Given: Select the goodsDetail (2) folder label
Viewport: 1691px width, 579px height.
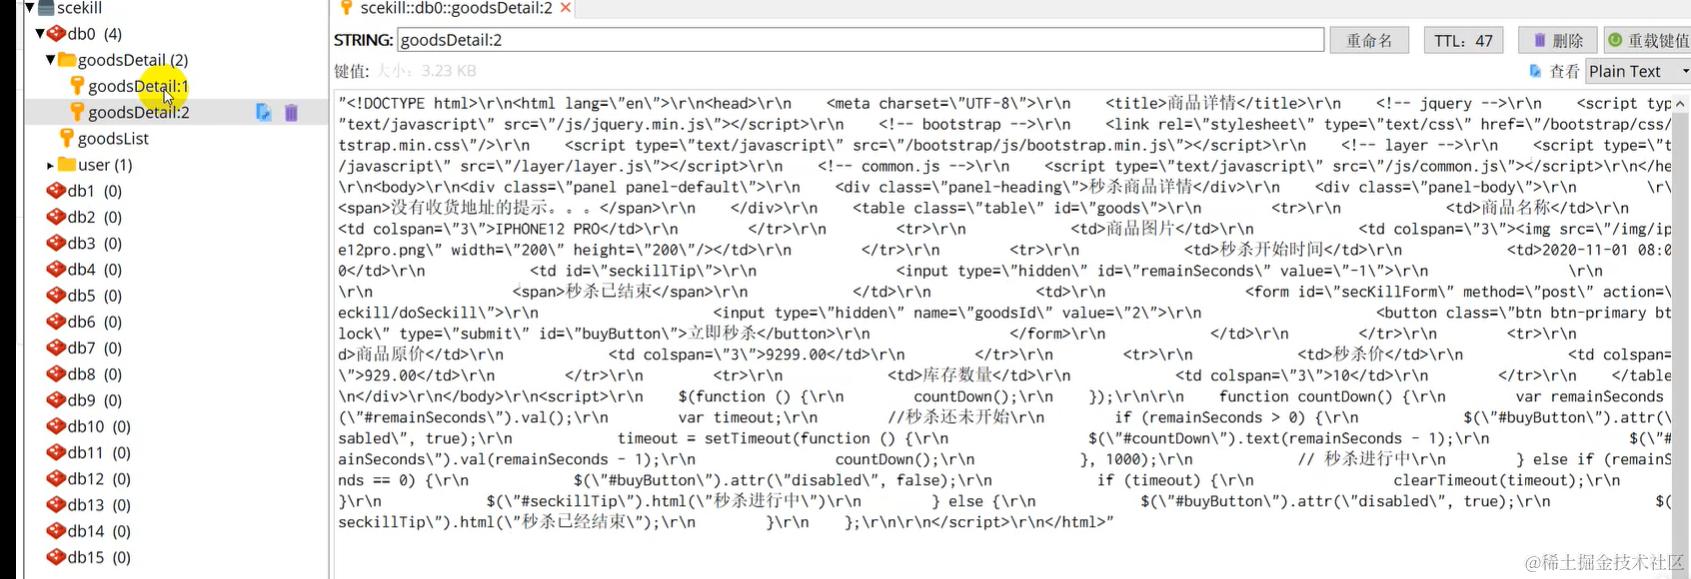Looking at the screenshot, I should point(133,60).
